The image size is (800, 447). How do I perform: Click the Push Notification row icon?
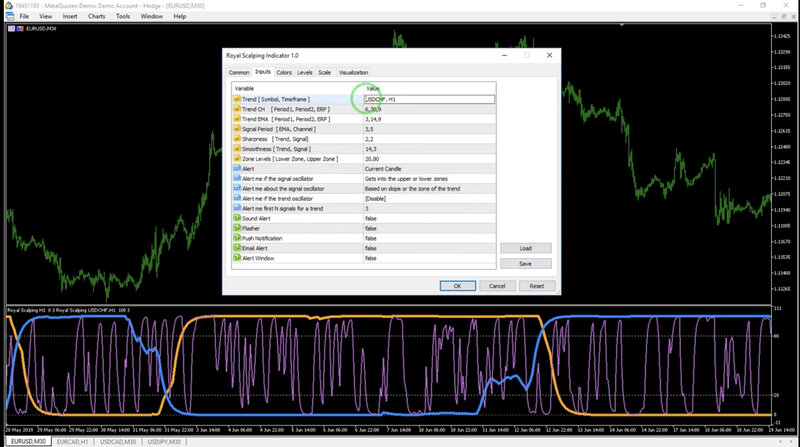coord(237,238)
